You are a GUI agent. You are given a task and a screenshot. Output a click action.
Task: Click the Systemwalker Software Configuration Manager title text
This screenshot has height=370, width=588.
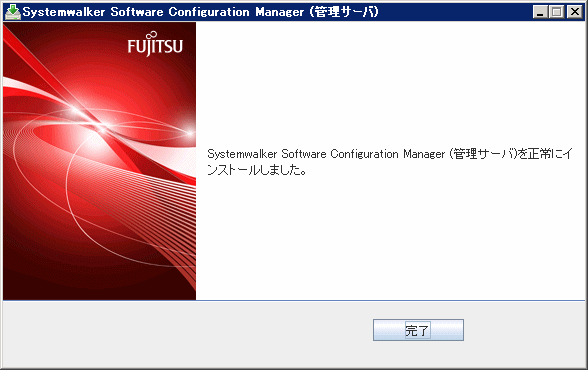point(164,12)
